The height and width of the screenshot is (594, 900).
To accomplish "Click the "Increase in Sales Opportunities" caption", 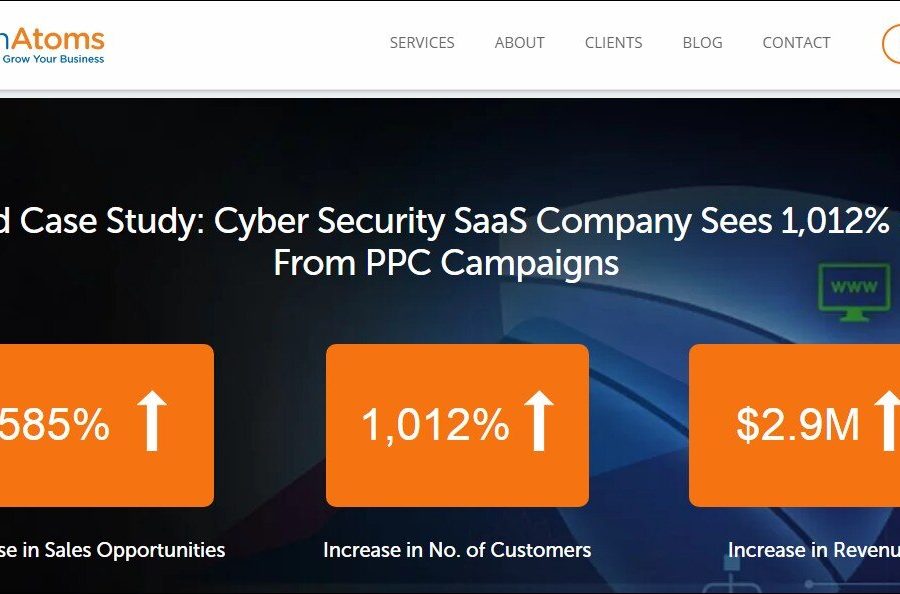I will click(112, 550).
